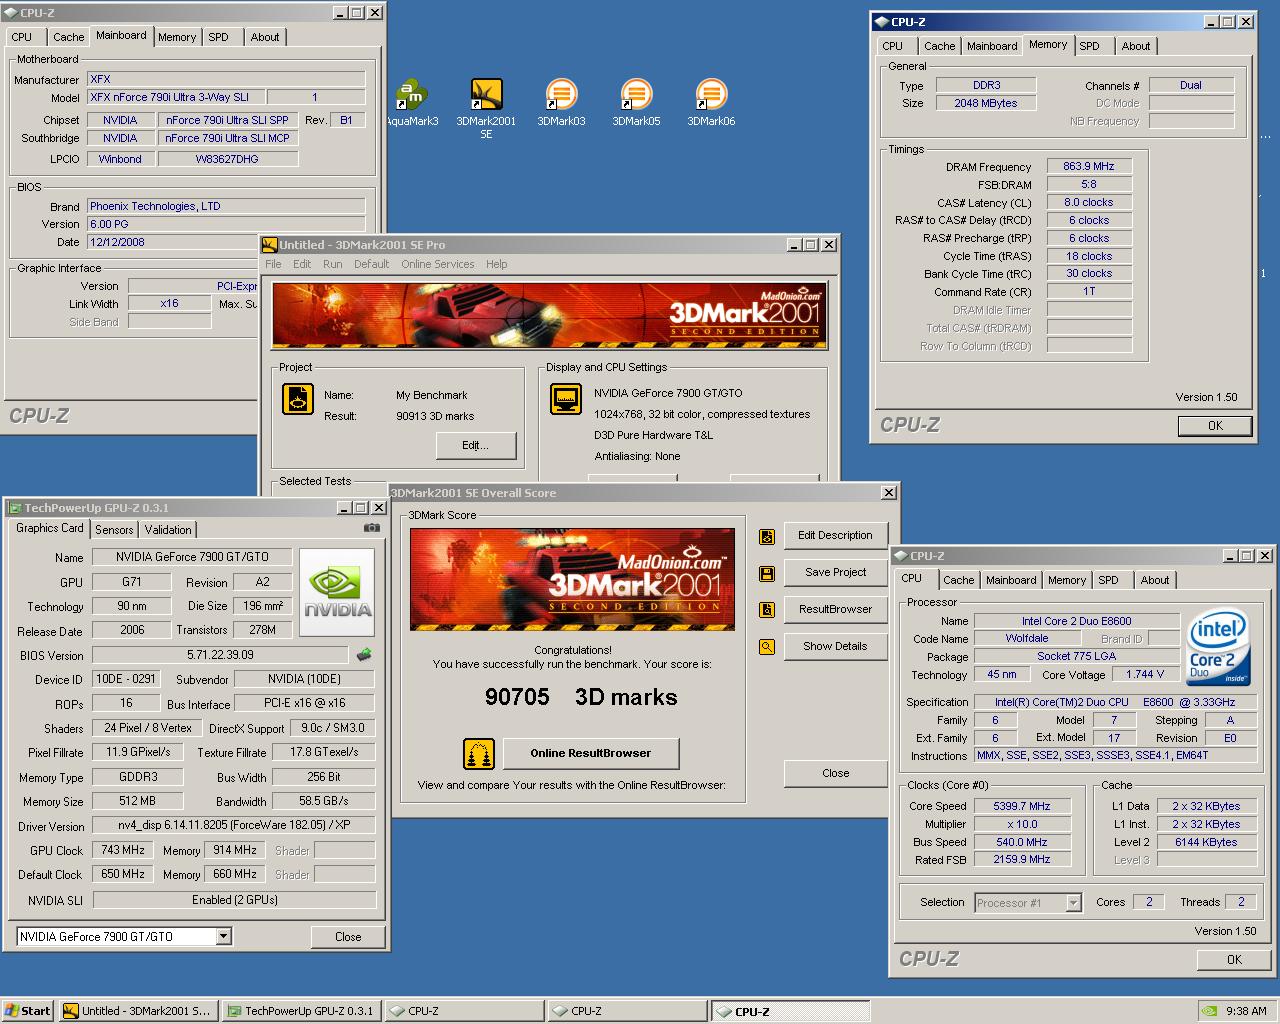The image size is (1280, 1024).
Task: Open the Processor selection dropdown in CPU-Z
Action: click(1073, 903)
